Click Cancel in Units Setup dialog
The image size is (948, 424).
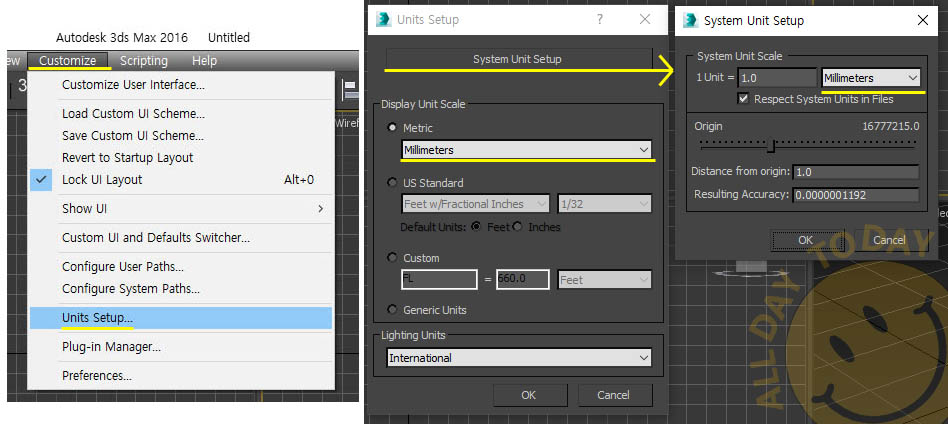[613, 395]
